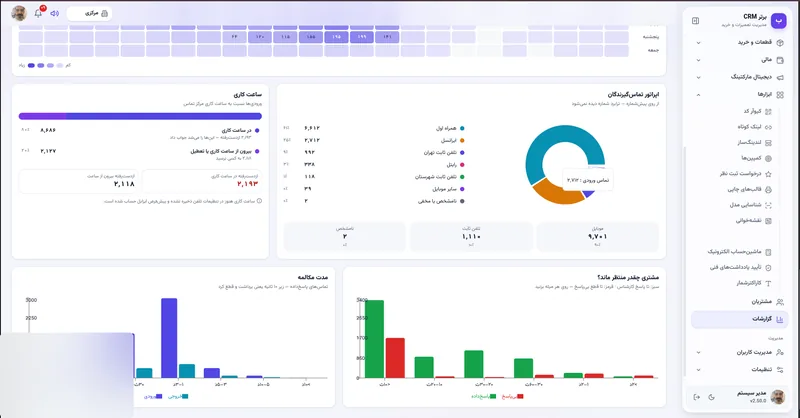Image resolution: width=800 pixels, height=418 pixels.
Task: Open notifications via the bell icon
Action: click(x=38, y=13)
